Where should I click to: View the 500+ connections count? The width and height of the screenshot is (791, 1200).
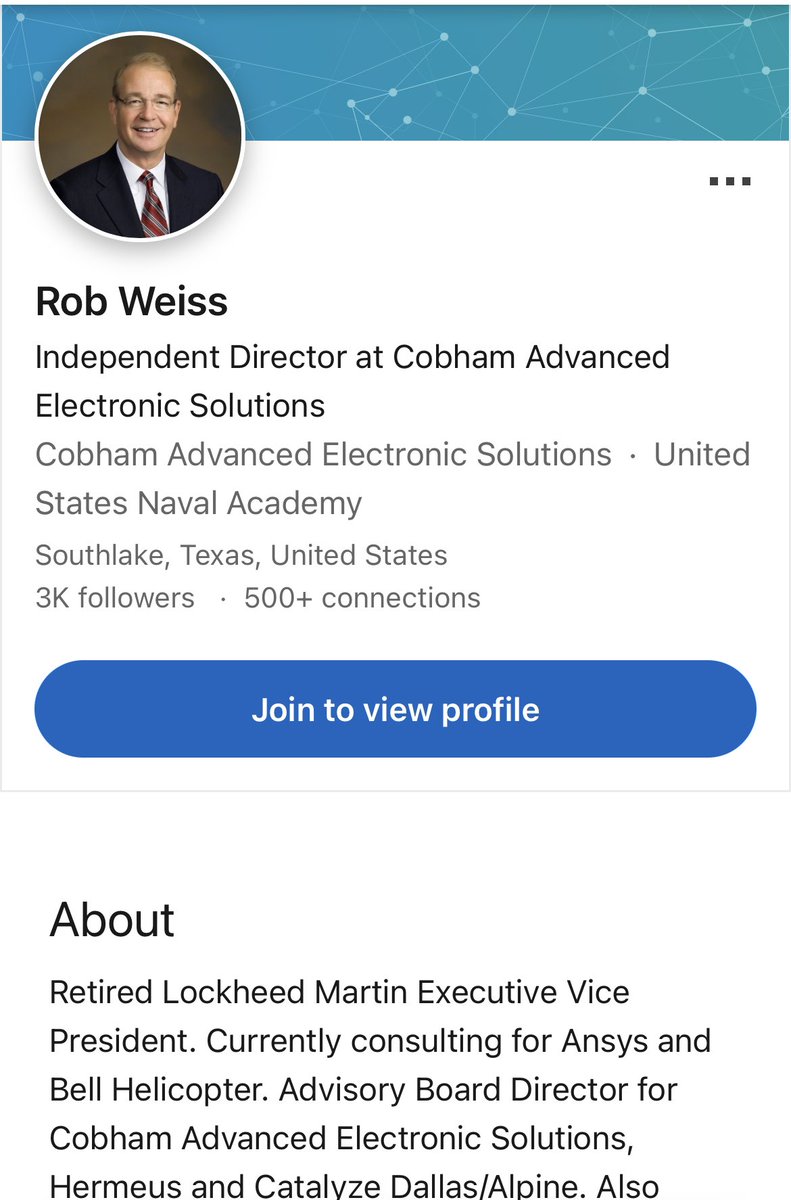coord(362,598)
